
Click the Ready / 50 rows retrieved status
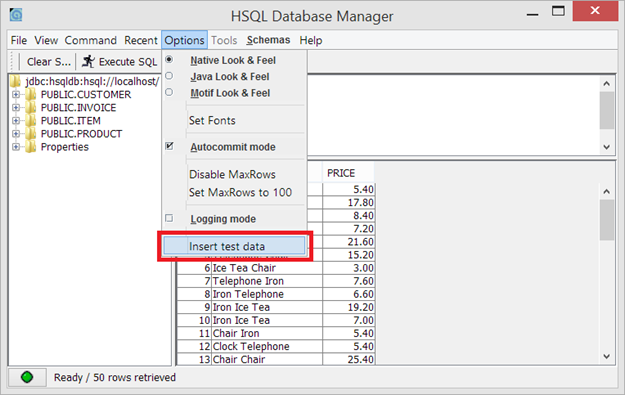[115, 377]
